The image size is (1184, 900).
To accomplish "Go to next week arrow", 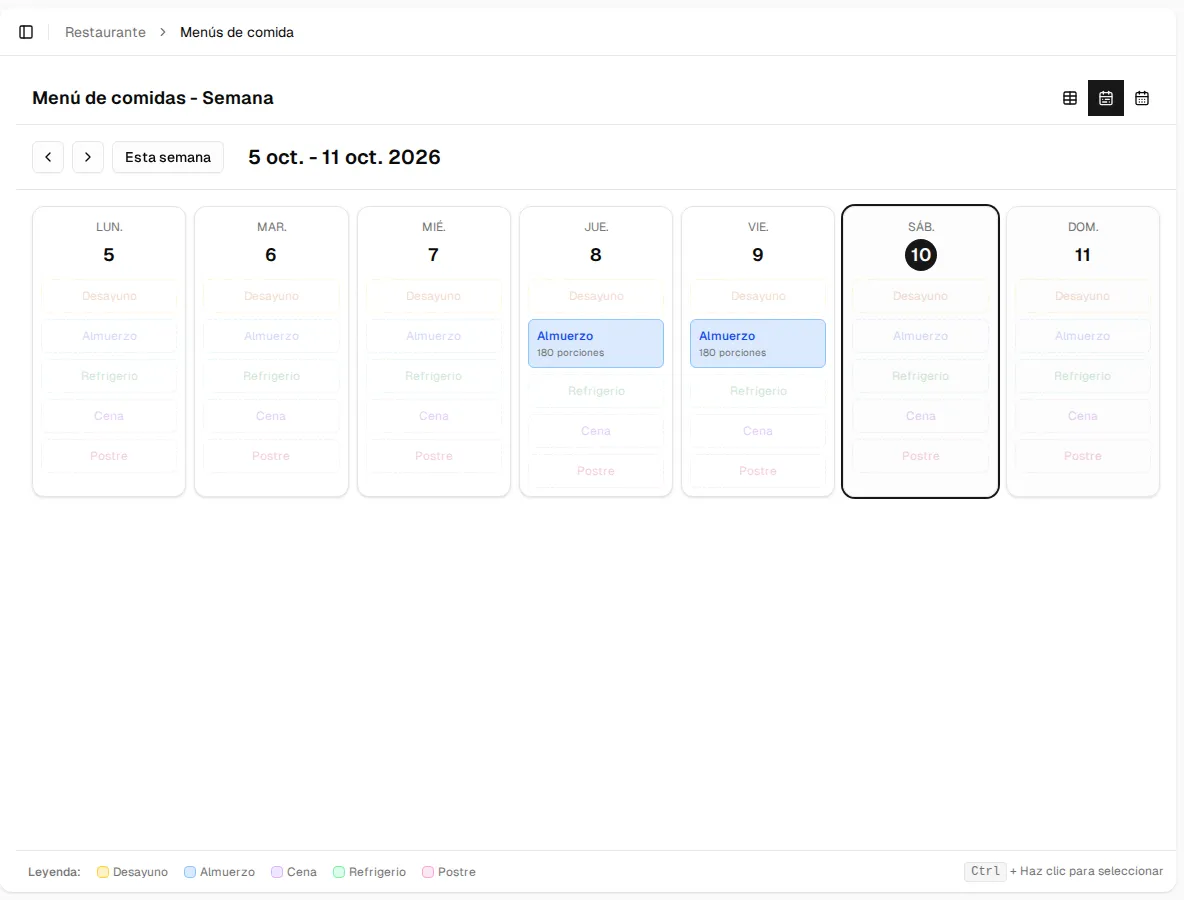I will click(88, 157).
